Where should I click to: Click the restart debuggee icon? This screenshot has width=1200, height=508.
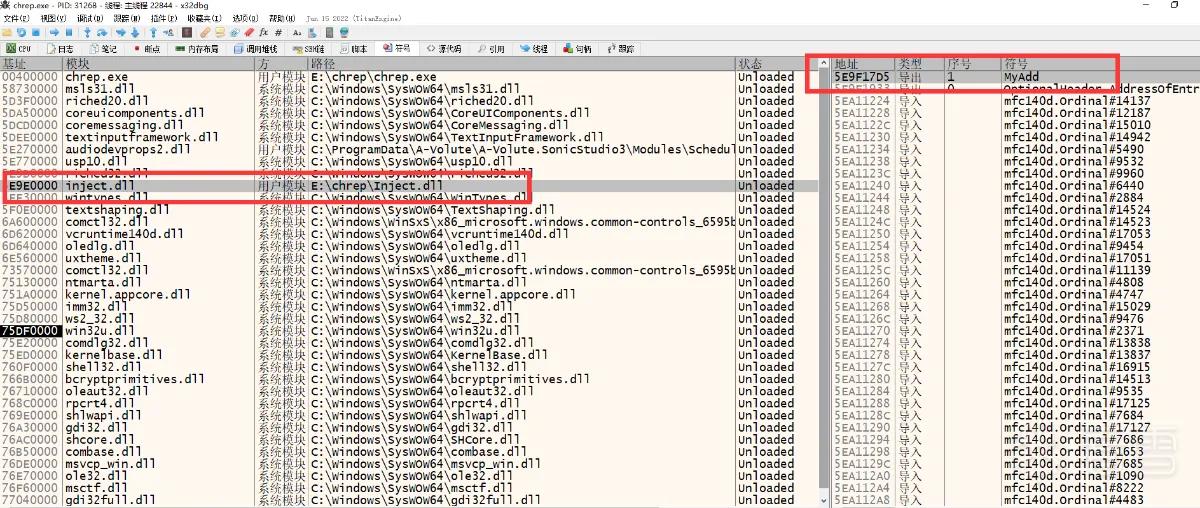point(21,32)
